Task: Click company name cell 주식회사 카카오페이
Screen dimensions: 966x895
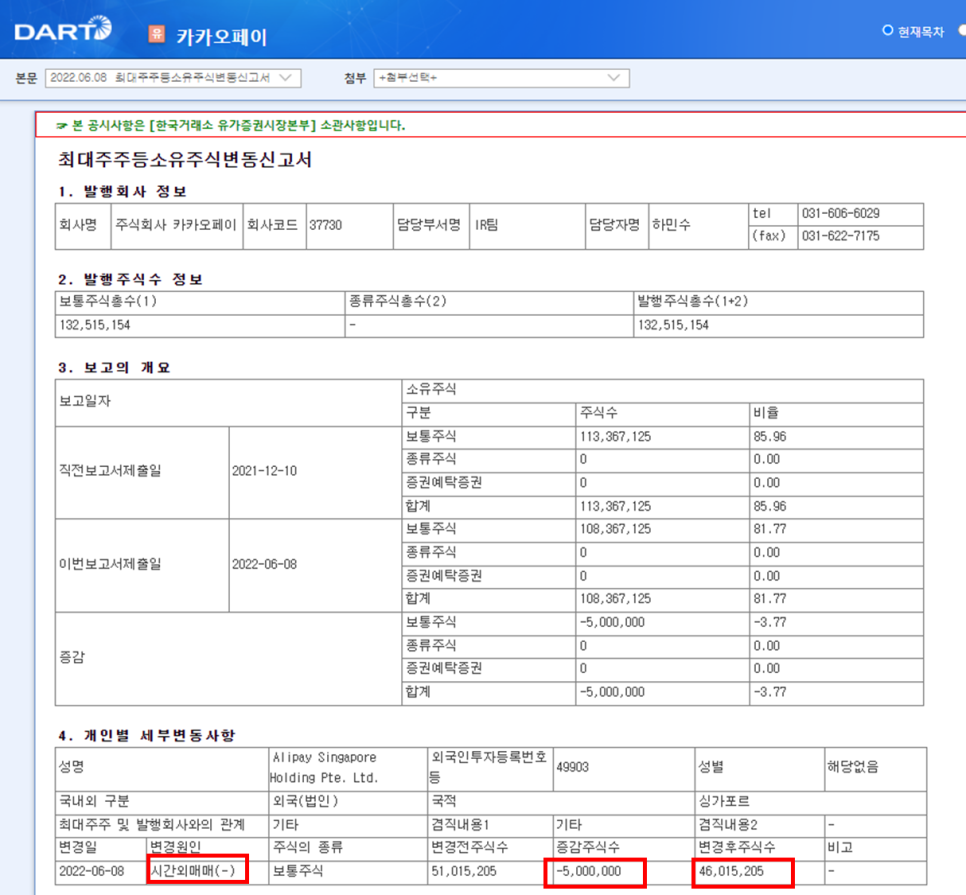Action: pos(176,225)
